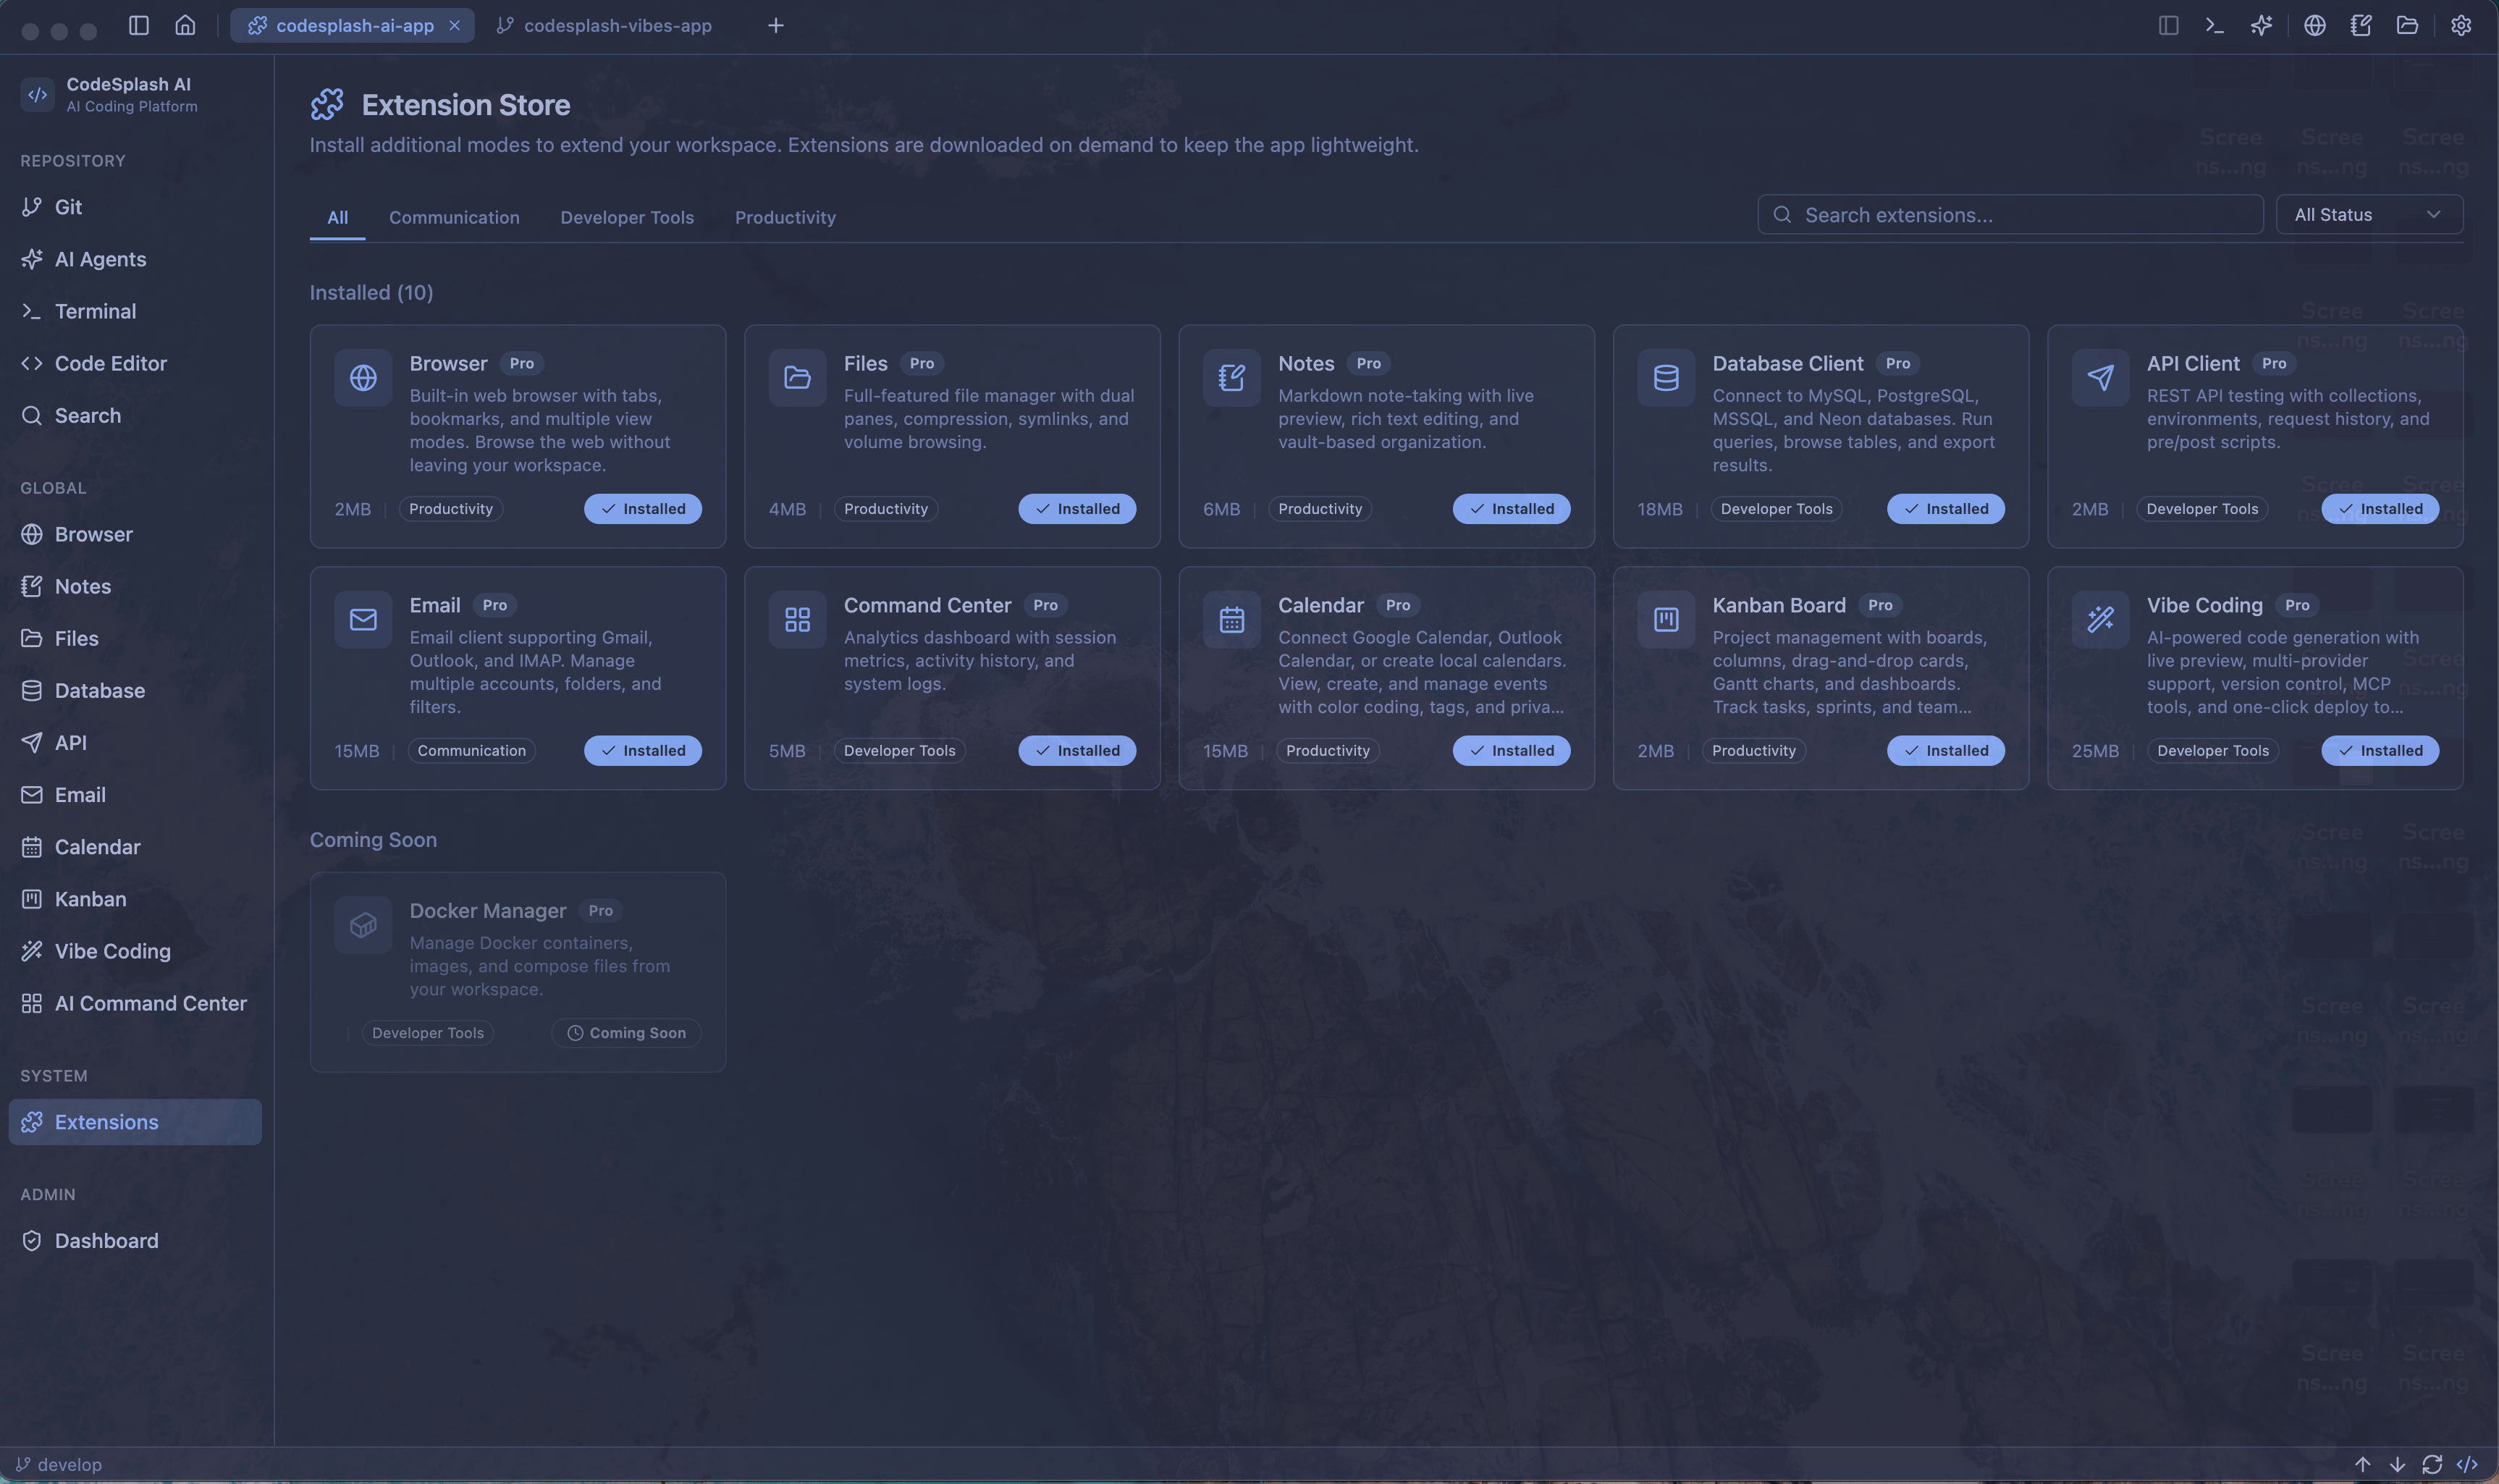Switch to Developer Tools tab
Viewport: 2499px width, 1484px height.
click(x=626, y=217)
